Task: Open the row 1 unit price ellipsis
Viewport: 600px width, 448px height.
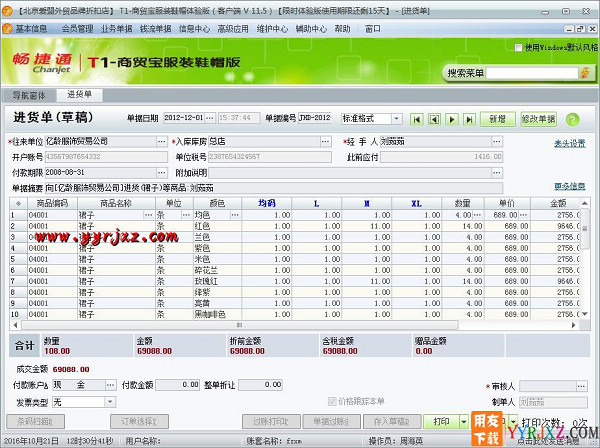Action: (x=524, y=215)
